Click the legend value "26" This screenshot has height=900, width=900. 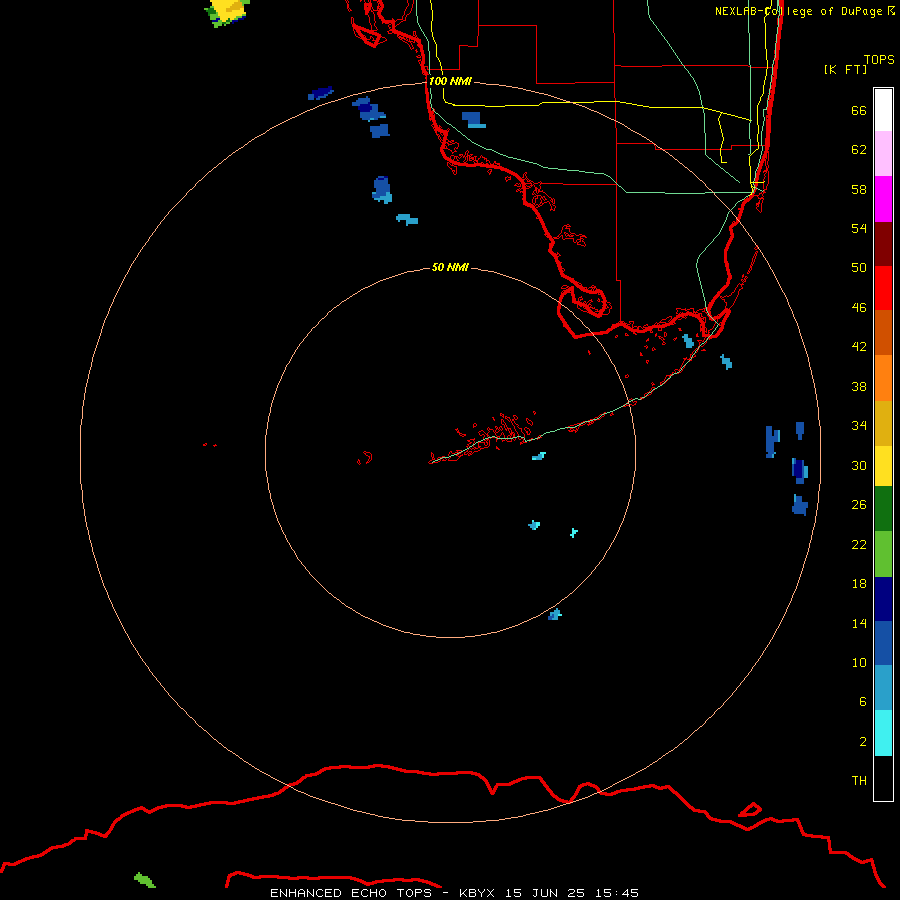click(859, 505)
